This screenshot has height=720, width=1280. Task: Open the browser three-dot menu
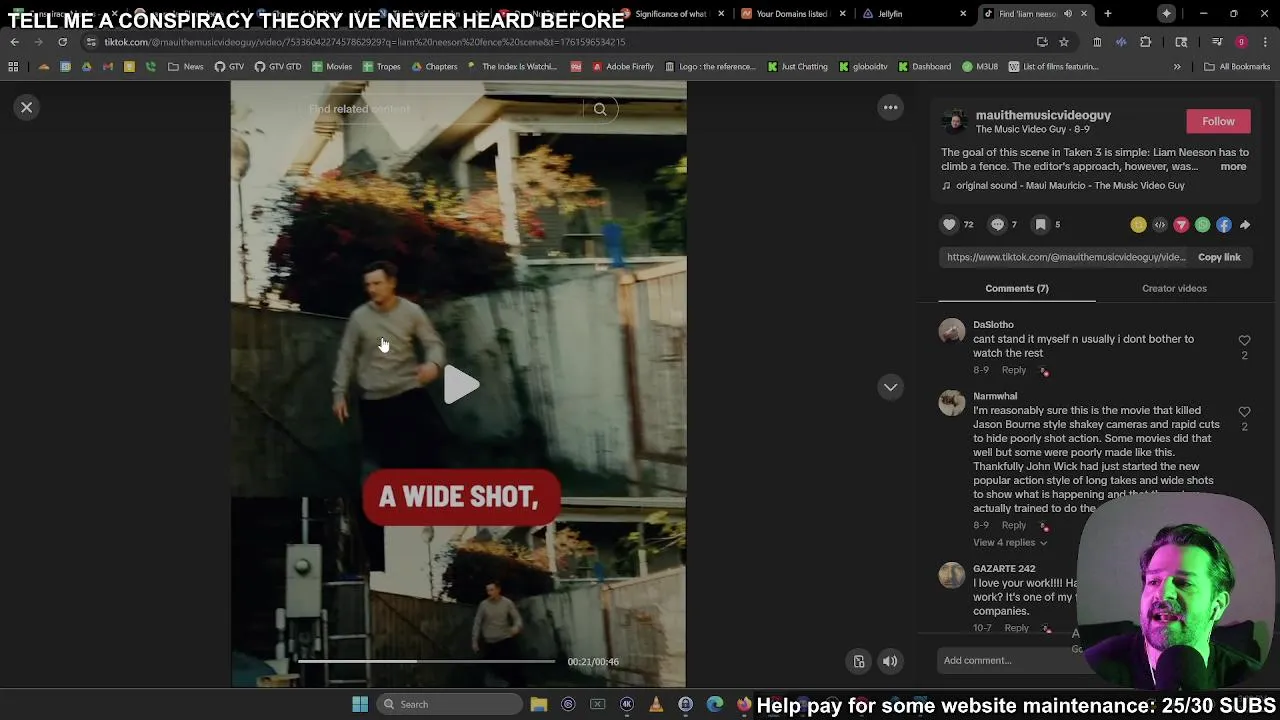coord(1266,42)
